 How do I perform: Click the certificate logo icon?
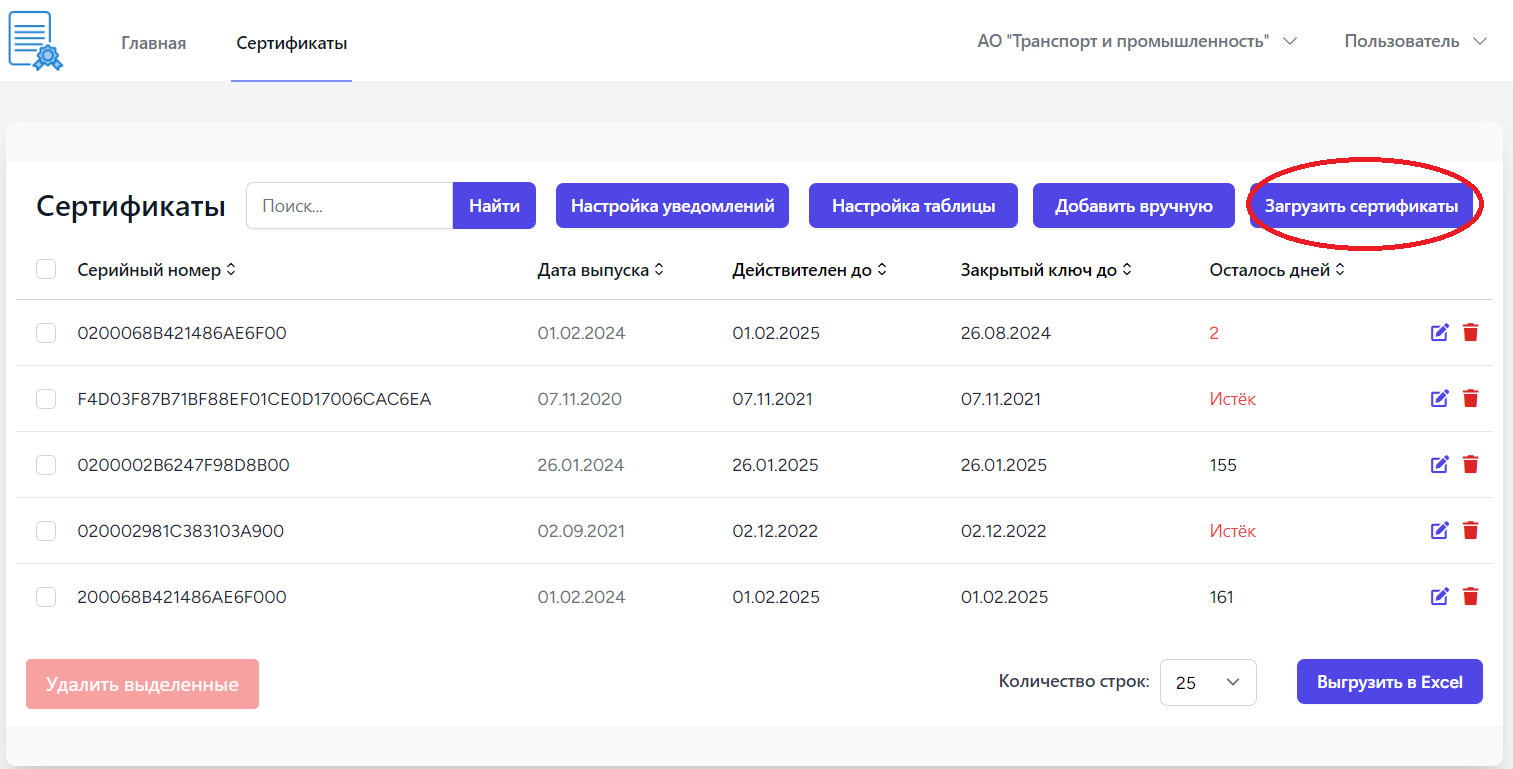pyautogui.click(x=35, y=40)
